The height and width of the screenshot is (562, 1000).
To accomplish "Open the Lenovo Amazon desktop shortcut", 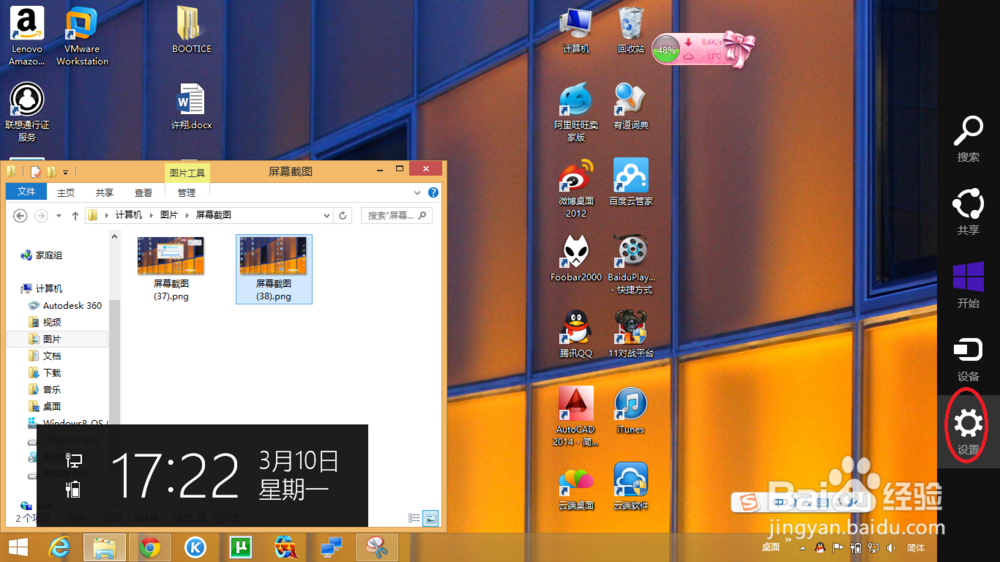I will click(x=27, y=36).
